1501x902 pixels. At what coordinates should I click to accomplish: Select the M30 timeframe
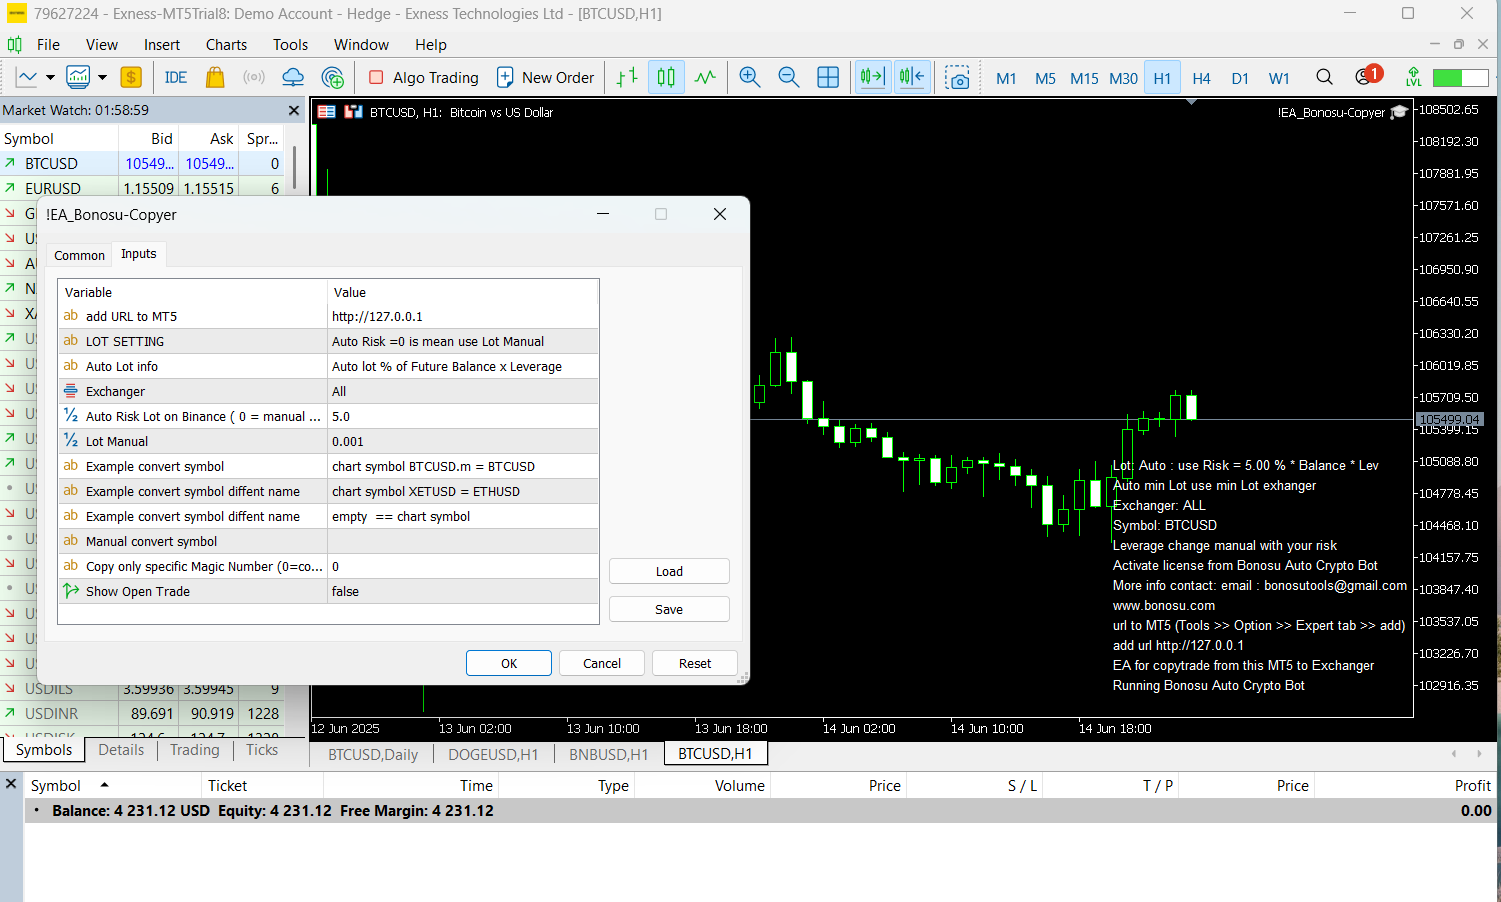click(1123, 78)
